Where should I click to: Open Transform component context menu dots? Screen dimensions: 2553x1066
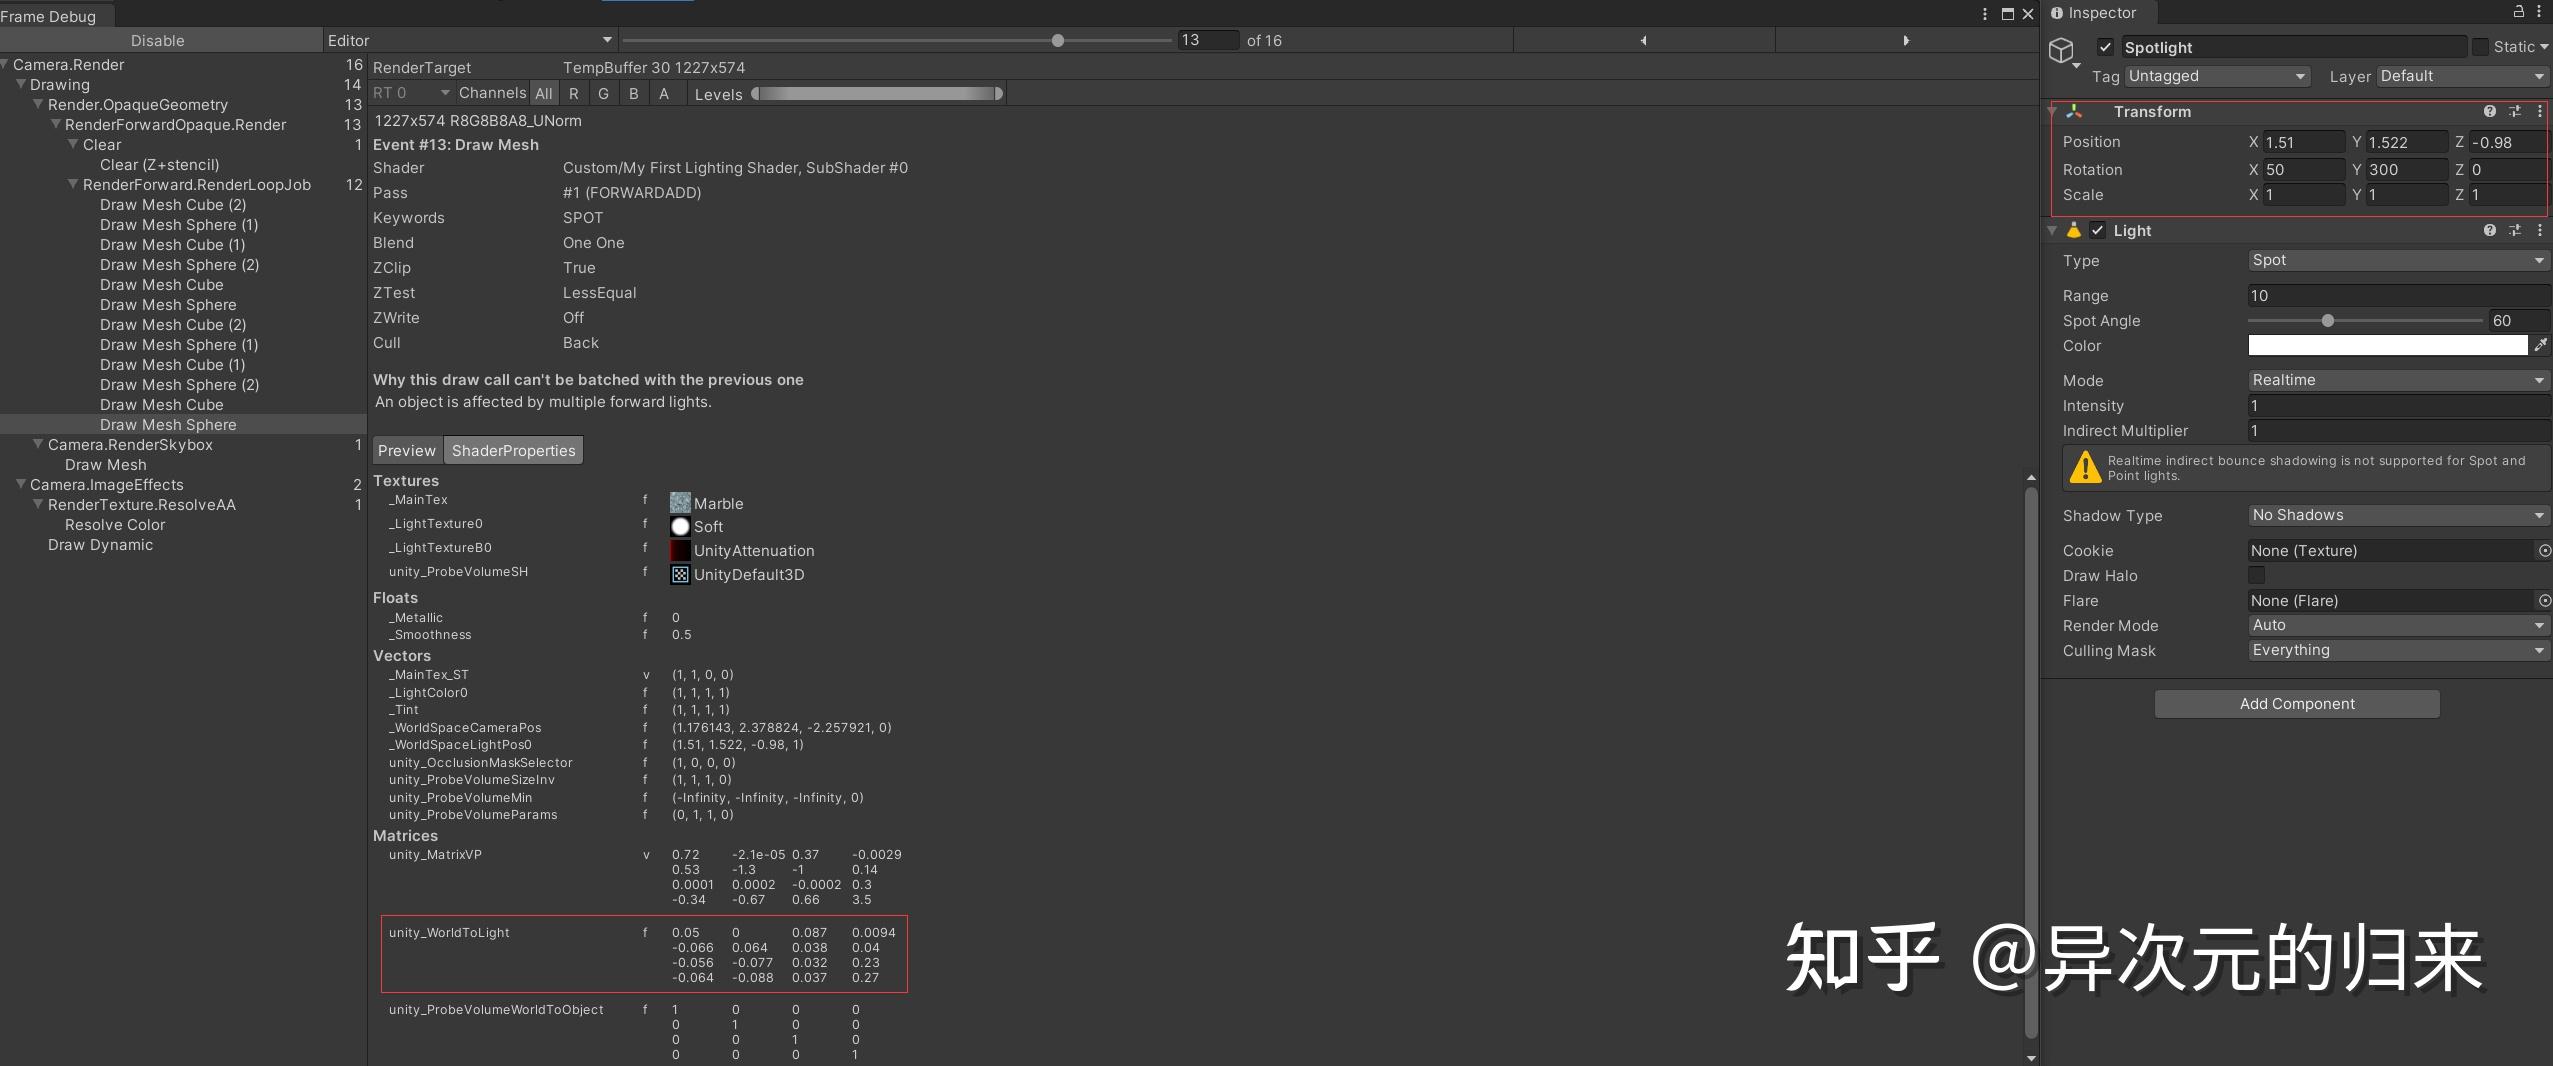coord(2540,111)
